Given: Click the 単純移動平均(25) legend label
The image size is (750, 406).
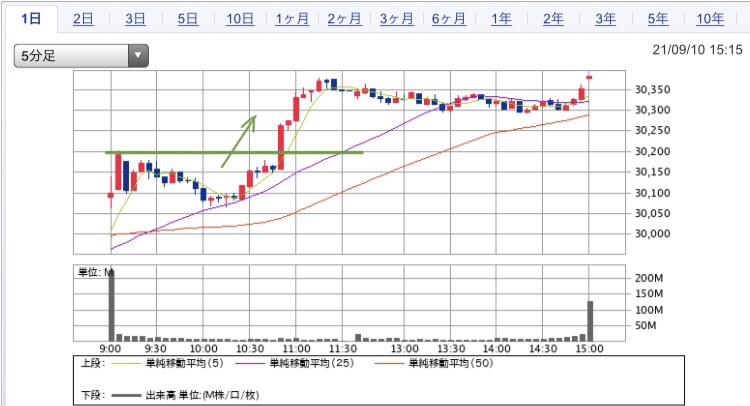Looking at the screenshot, I should pyautogui.click(x=312, y=363).
